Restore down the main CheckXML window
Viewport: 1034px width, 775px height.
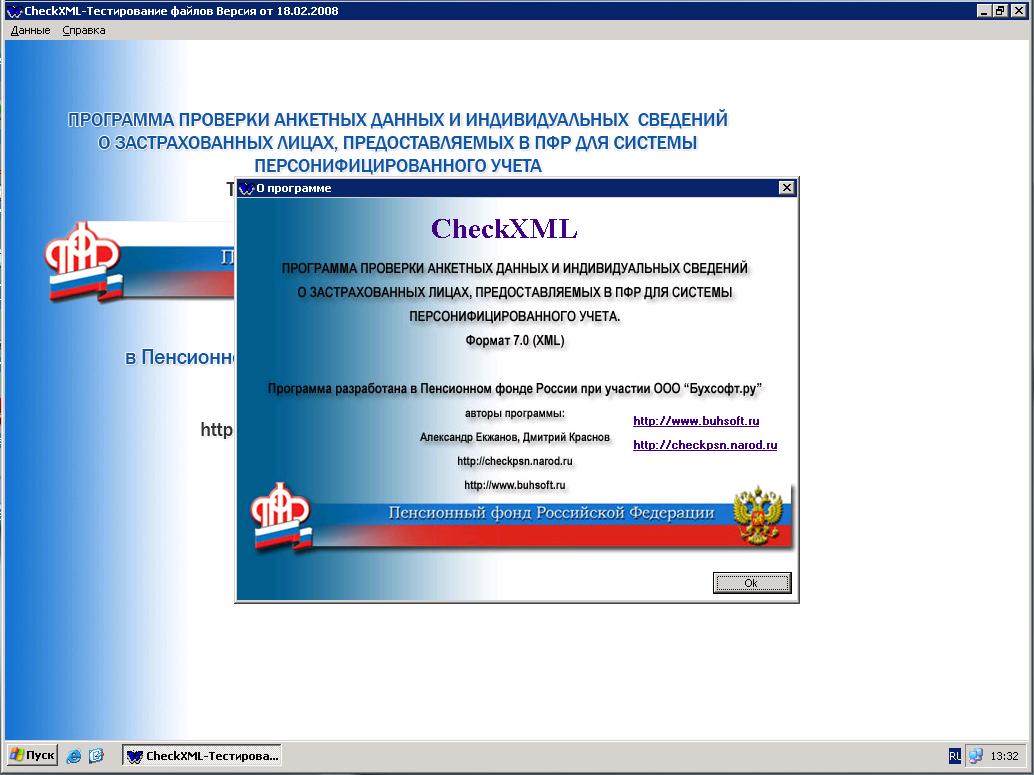point(1001,10)
